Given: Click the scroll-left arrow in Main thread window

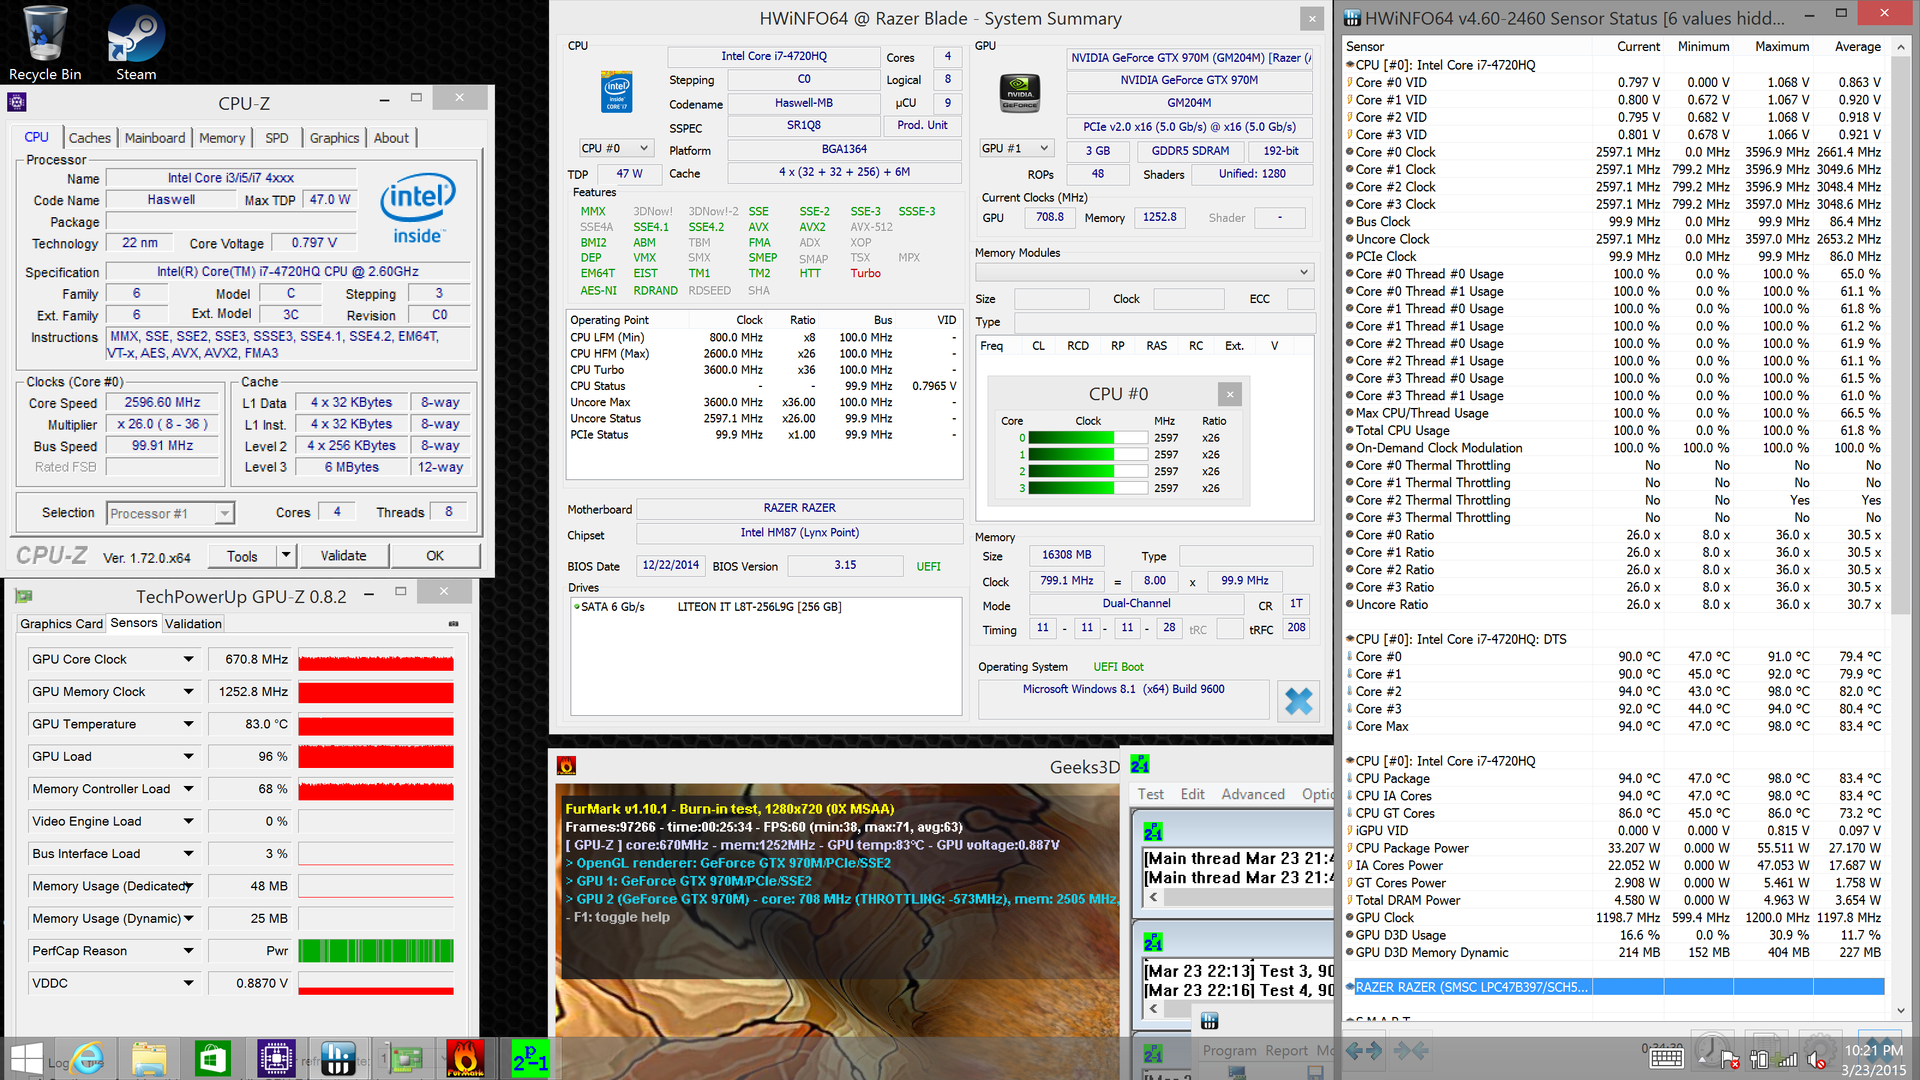Looking at the screenshot, I should tap(1153, 897).
